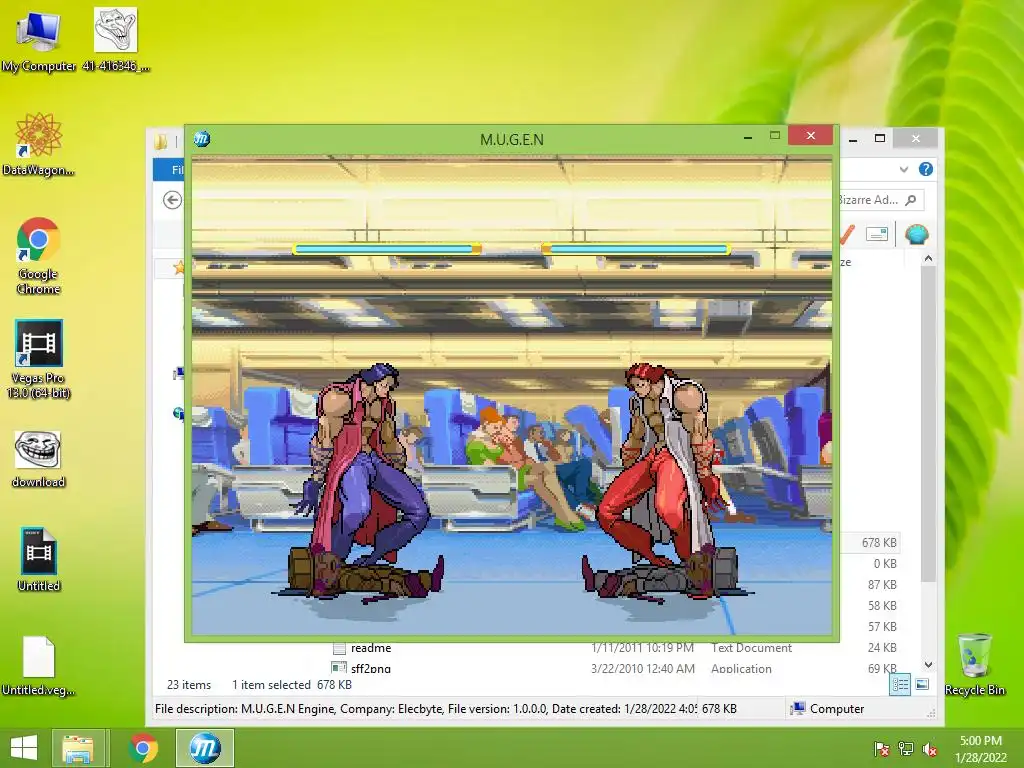The height and width of the screenshot is (768, 1024).
Task: Switch Explorer to details view icon
Action: [x=900, y=684]
